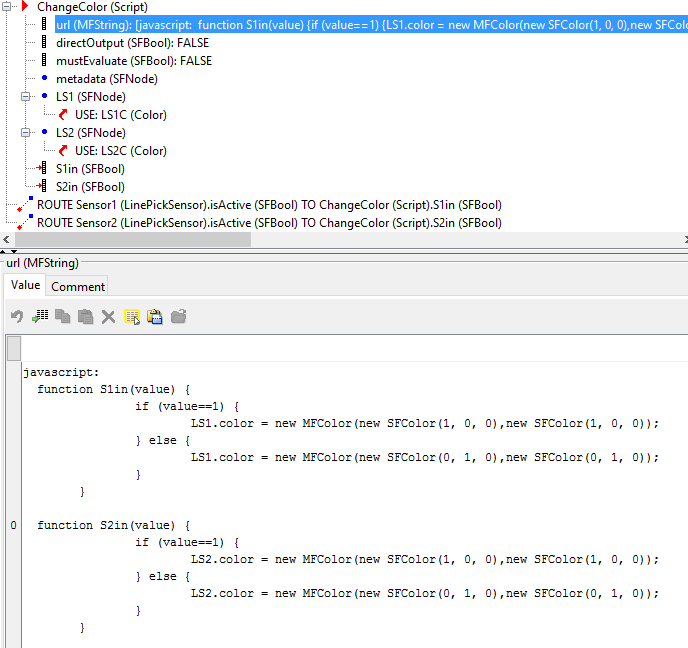Collapse the LS1 SFNode branch
688x648 pixels.
click(25, 97)
